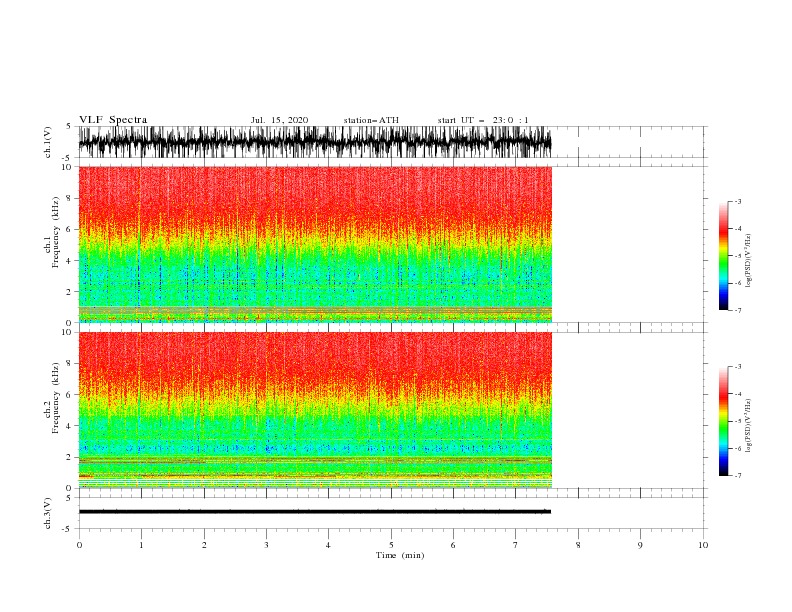Screen dimensions: 792x612
Task: Select the date "Jul. 15, 2020" in header
Action: [x=279, y=120]
